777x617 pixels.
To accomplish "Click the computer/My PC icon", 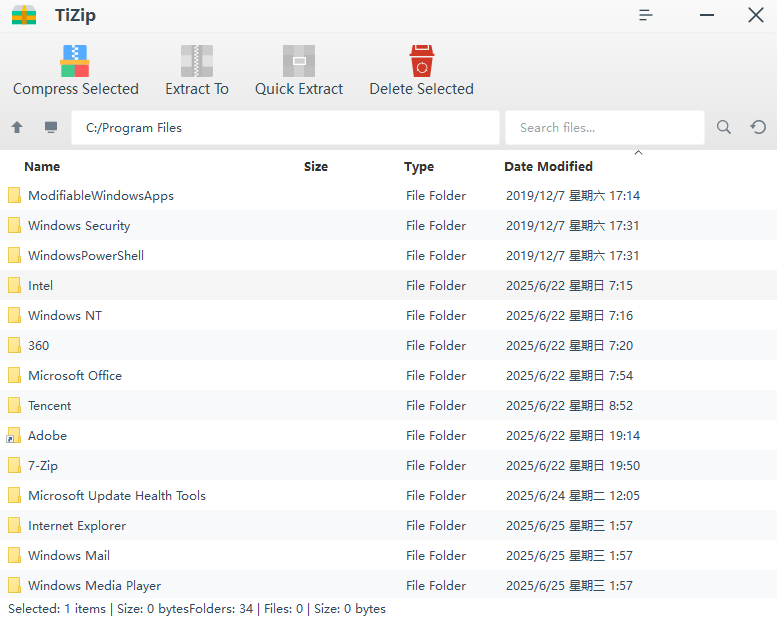I will point(51,127).
